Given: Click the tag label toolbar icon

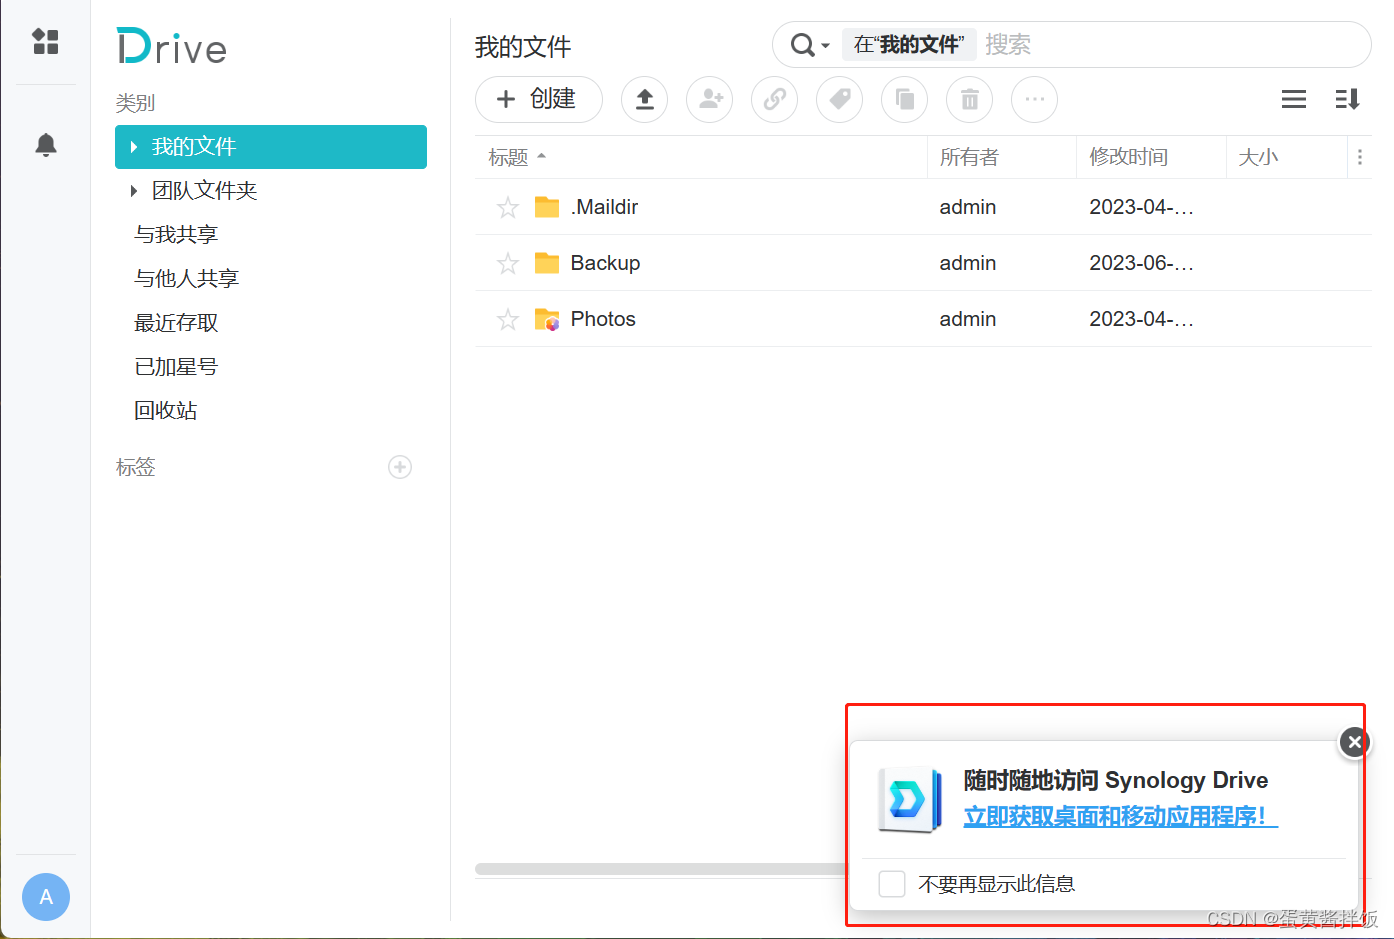Looking at the screenshot, I should click(x=840, y=99).
